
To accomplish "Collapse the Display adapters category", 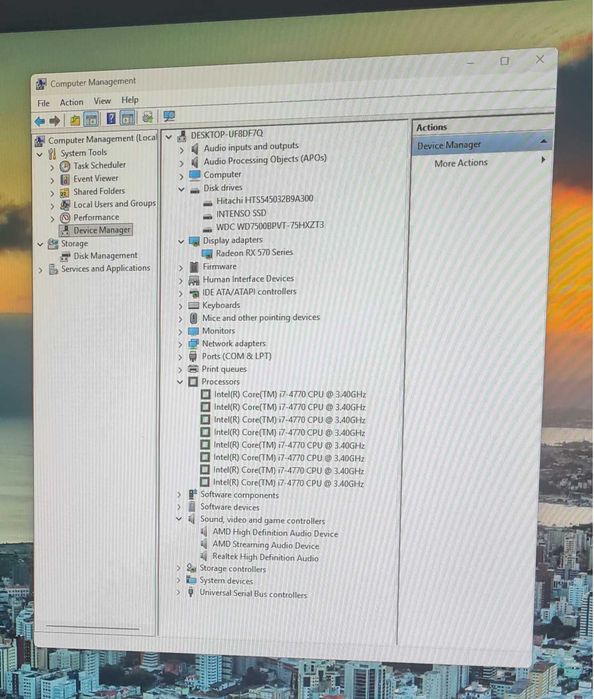I will point(181,242).
